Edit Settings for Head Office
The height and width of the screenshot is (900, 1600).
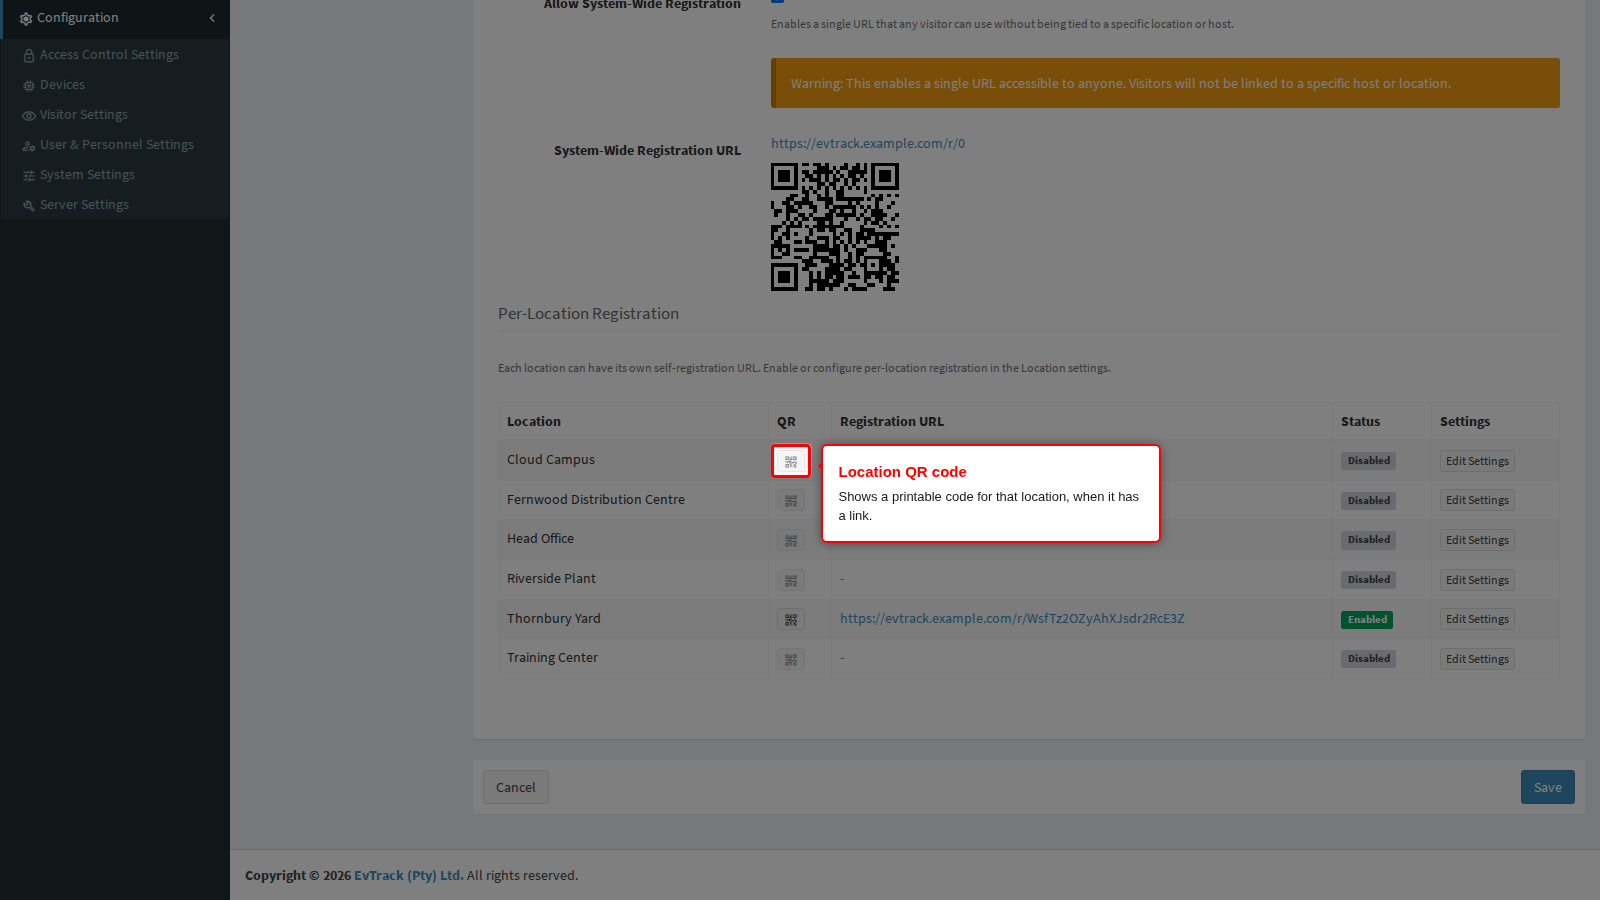(x=1477, y=540)
